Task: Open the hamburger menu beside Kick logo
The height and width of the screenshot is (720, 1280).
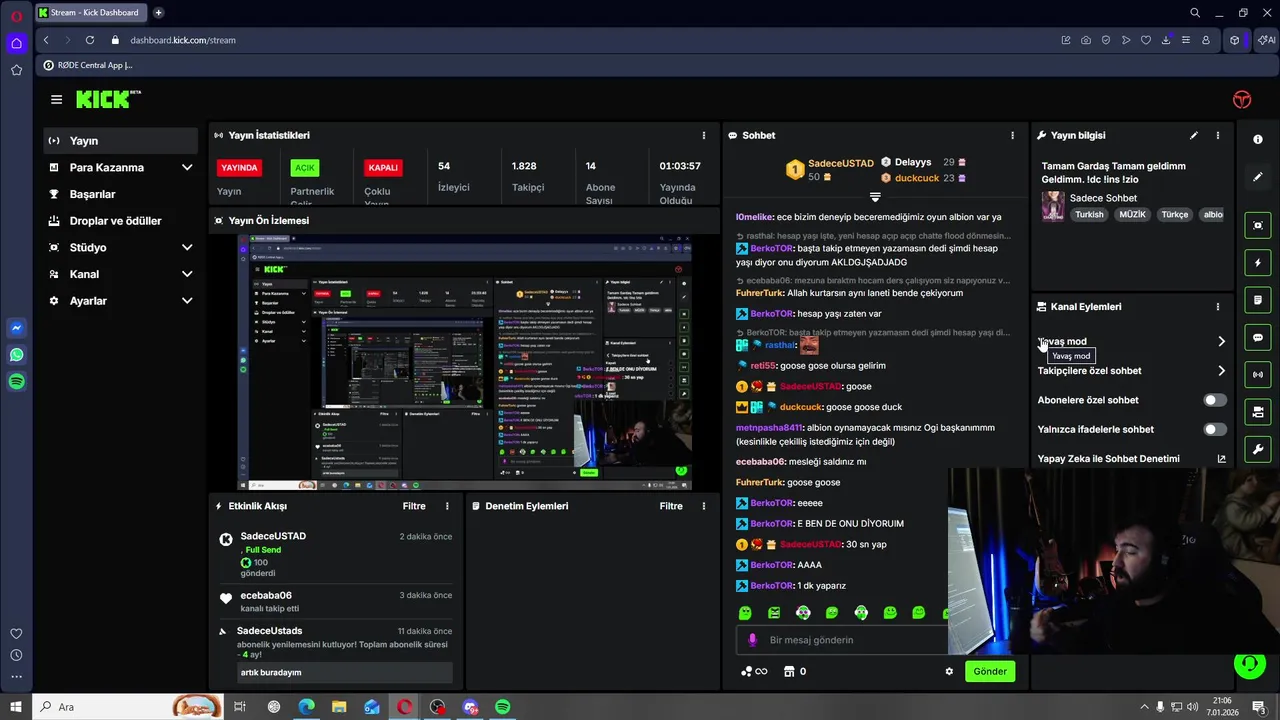Action: (x=56, y=99)
